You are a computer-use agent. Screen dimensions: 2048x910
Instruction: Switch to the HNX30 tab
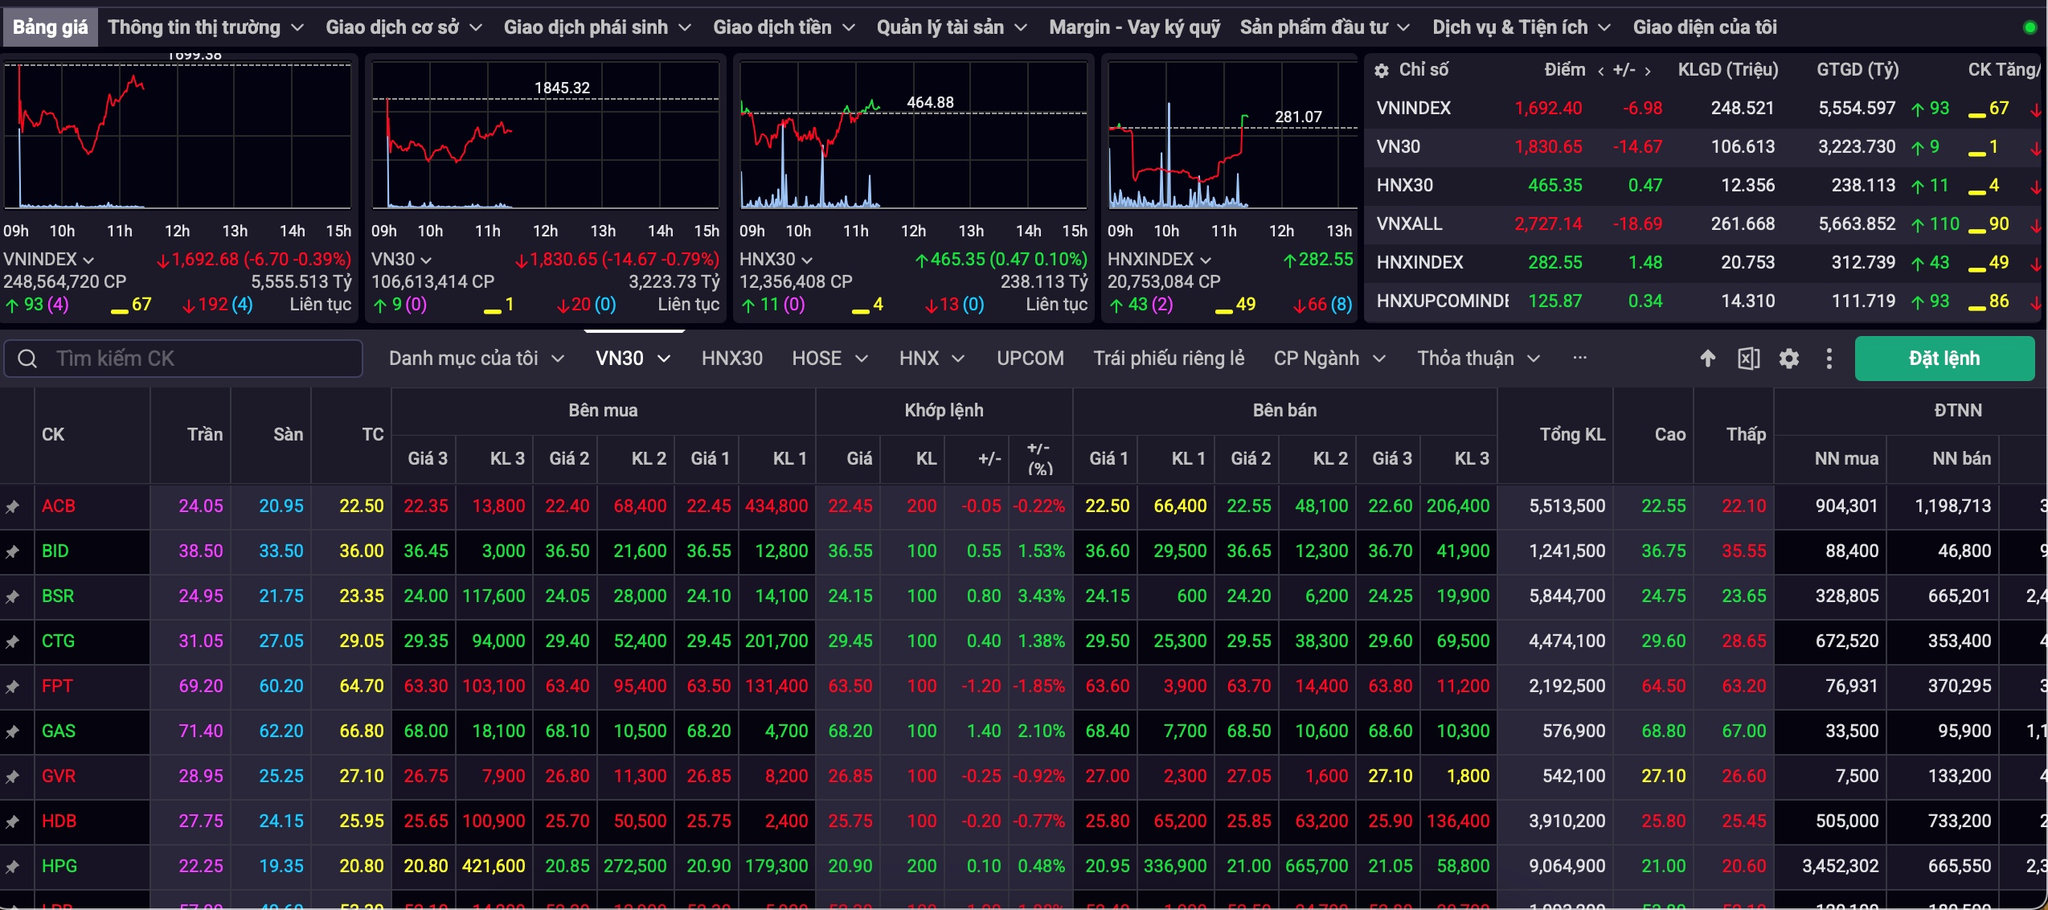[732, 358]
